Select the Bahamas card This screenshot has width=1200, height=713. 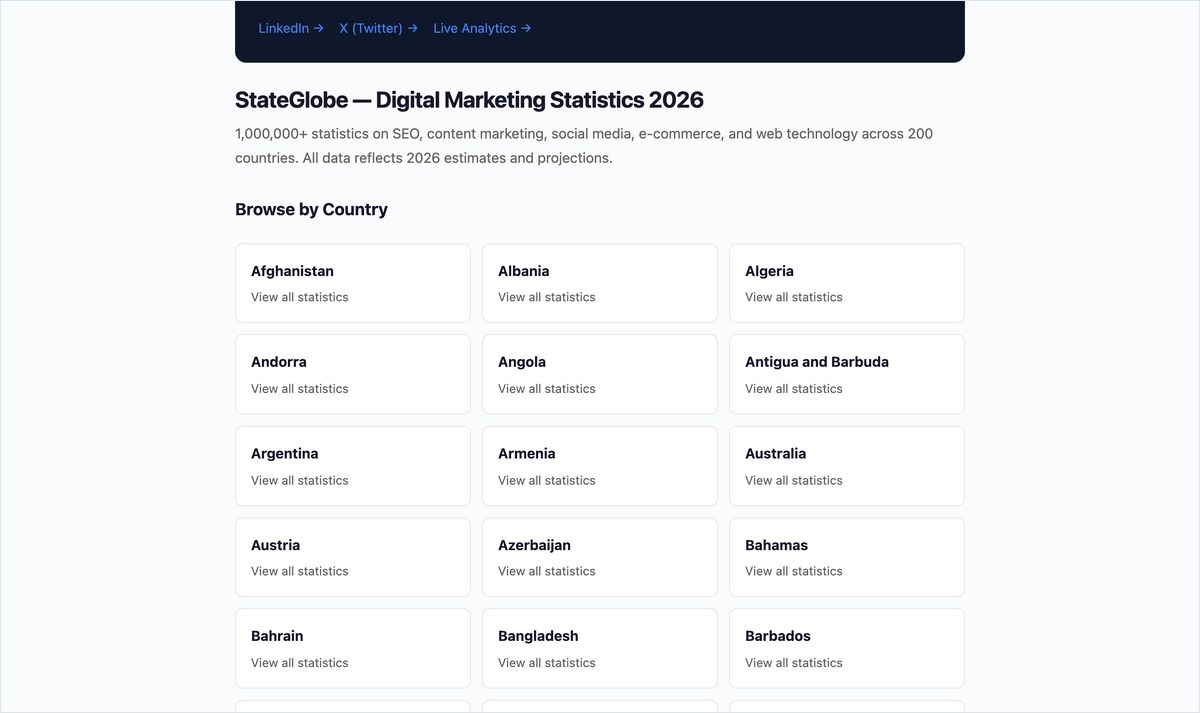(x=847, y=557)
